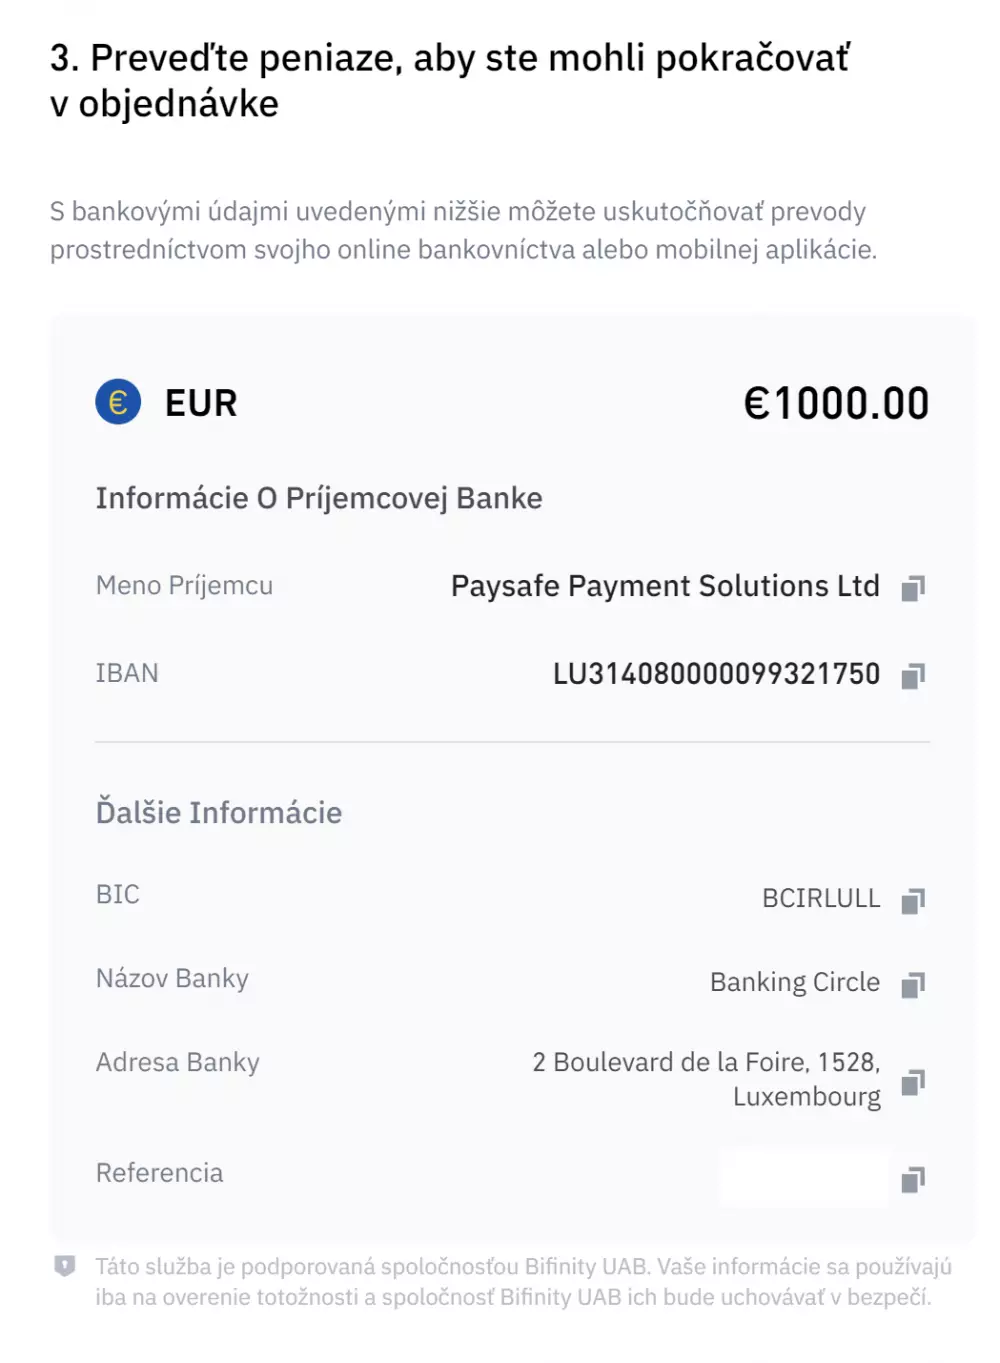
Task: Copy the Paysafe Payment Solutions Ltd recipient name
Action: click(x=913, y=589)
